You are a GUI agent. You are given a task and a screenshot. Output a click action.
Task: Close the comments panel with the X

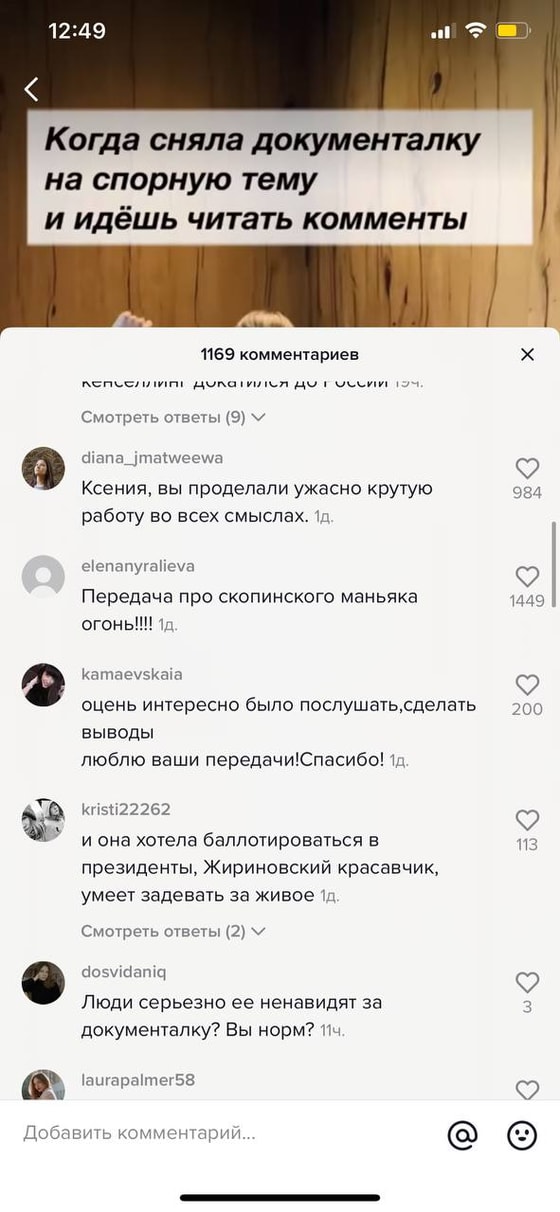click(528, 354)
